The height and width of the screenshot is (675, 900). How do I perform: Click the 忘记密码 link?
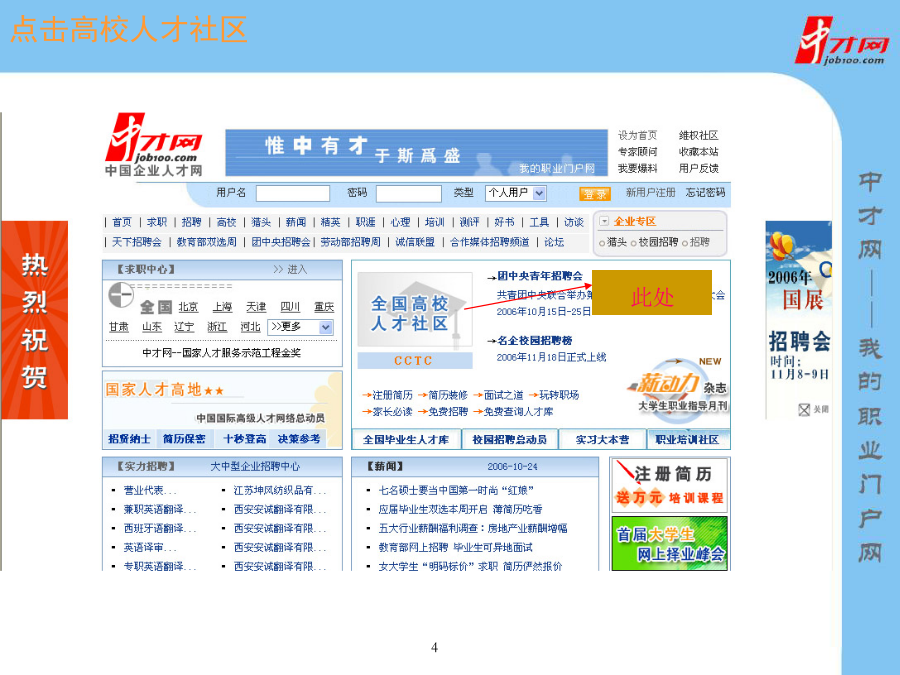coord(705,193)
